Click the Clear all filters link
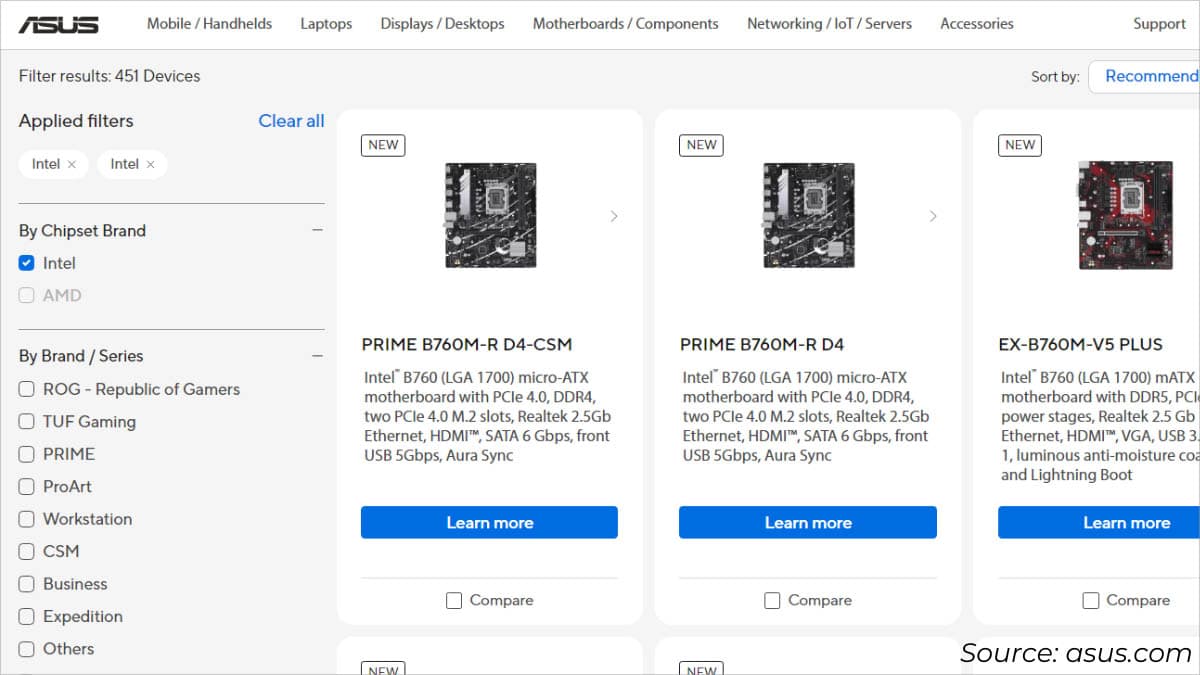The width and height of the screenshot is (1200, 675). 291,121
